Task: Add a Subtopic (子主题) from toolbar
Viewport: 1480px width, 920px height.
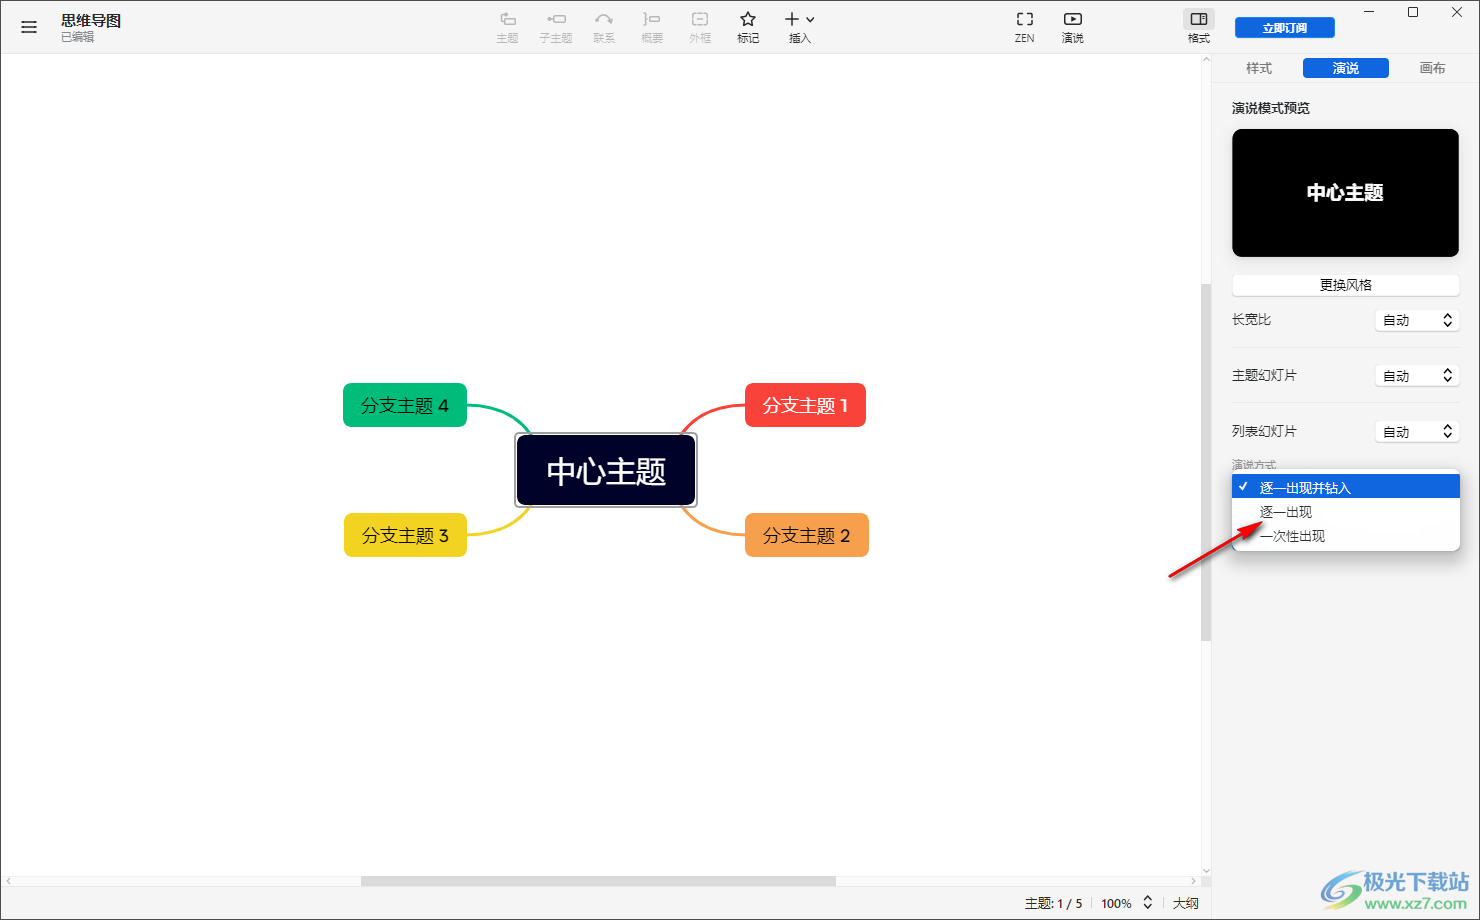Action: (556, 27)
